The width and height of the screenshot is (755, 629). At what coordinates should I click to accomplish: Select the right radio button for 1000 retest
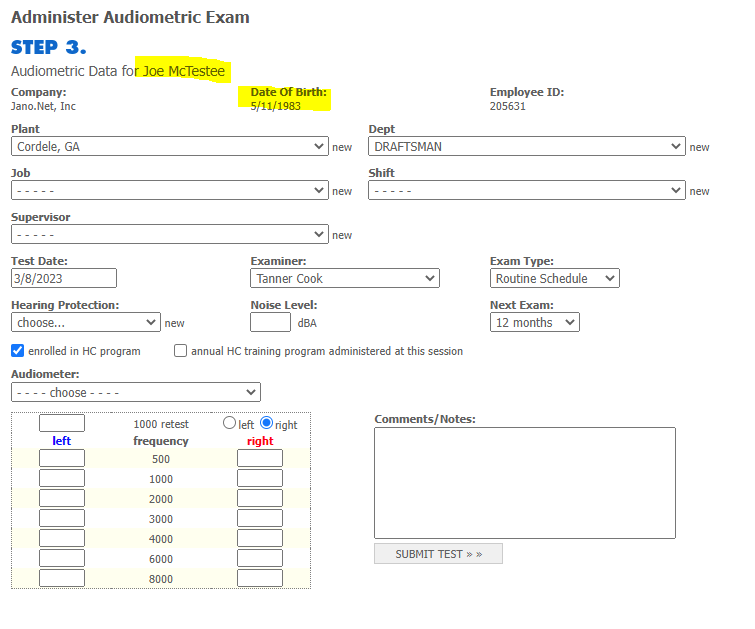pyautogui.click(x=266, y=423)
